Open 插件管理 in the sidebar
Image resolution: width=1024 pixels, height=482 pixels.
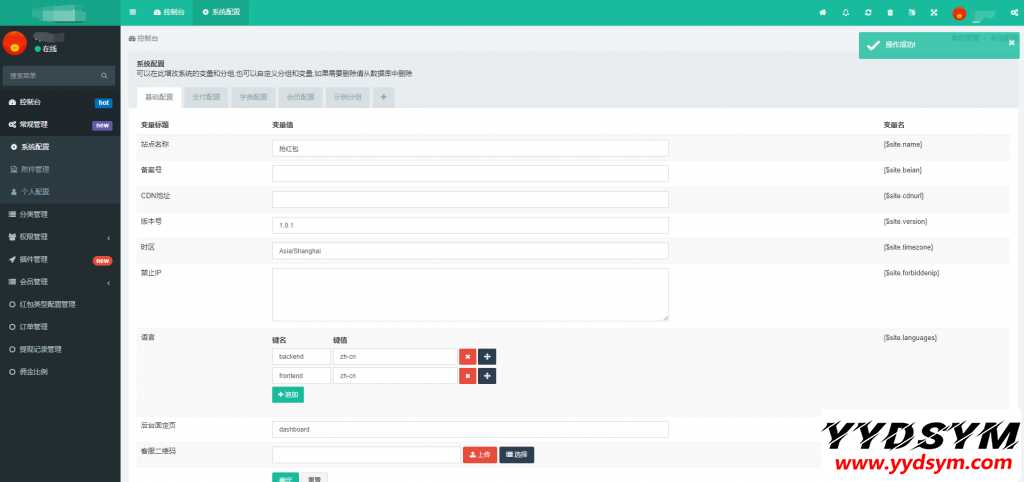tap(60, 259)
